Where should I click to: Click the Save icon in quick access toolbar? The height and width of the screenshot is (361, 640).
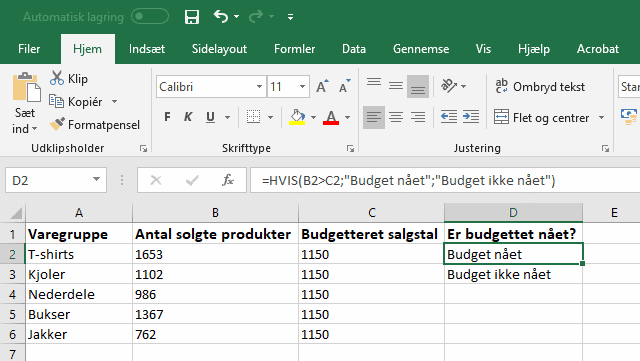pos(192,17)
